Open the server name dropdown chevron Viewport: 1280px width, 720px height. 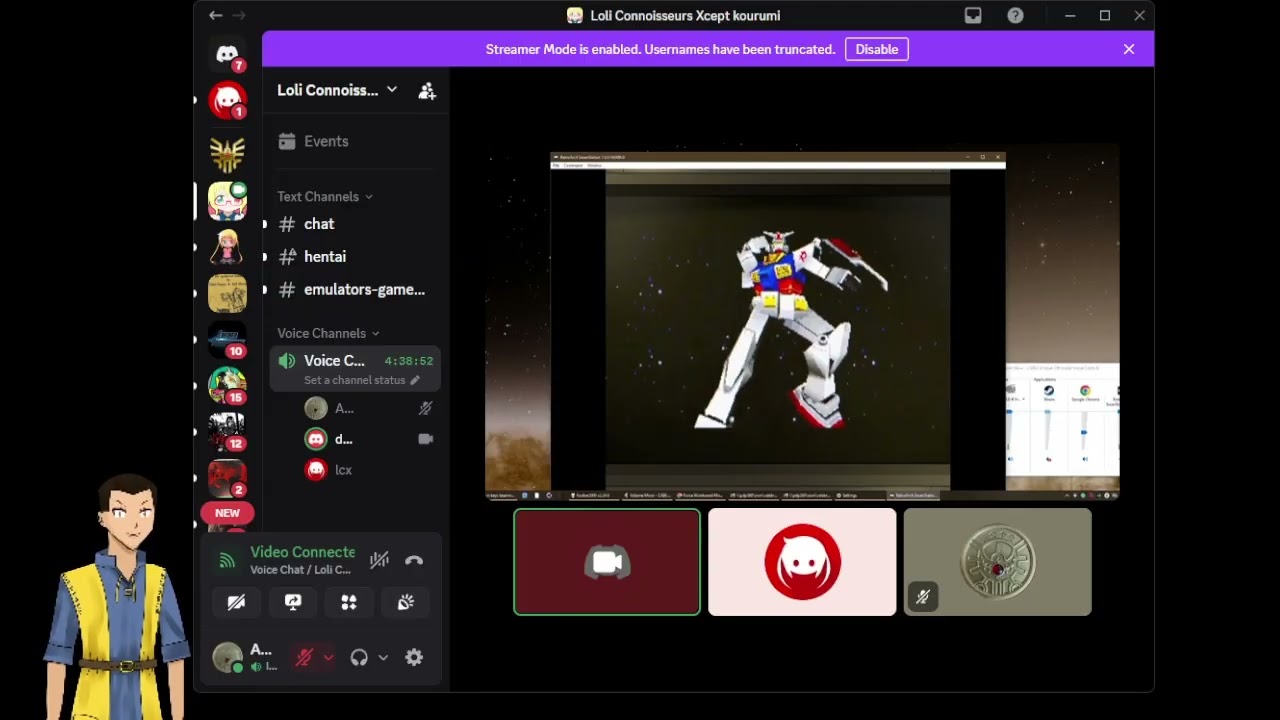pyautogui.click(x=392, y=89)
